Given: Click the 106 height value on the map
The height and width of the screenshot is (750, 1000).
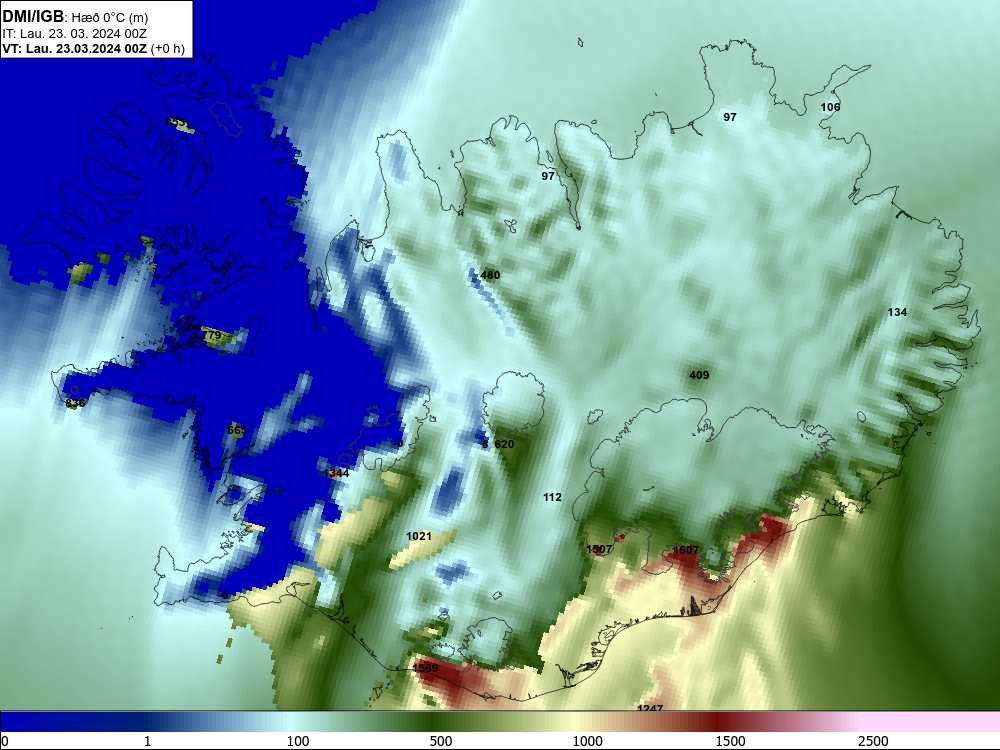Looking at the screenshot, I should (x=830, y=107).
